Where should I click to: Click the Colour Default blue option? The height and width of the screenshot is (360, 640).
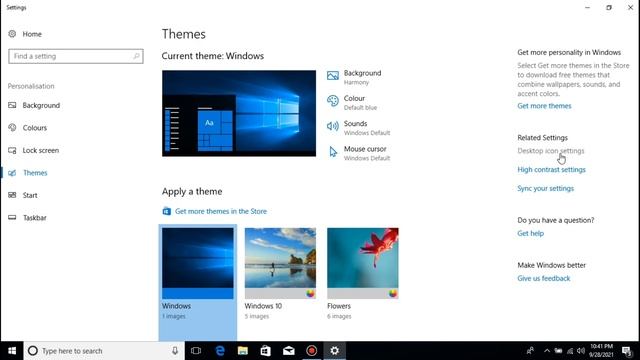point(352,102)
